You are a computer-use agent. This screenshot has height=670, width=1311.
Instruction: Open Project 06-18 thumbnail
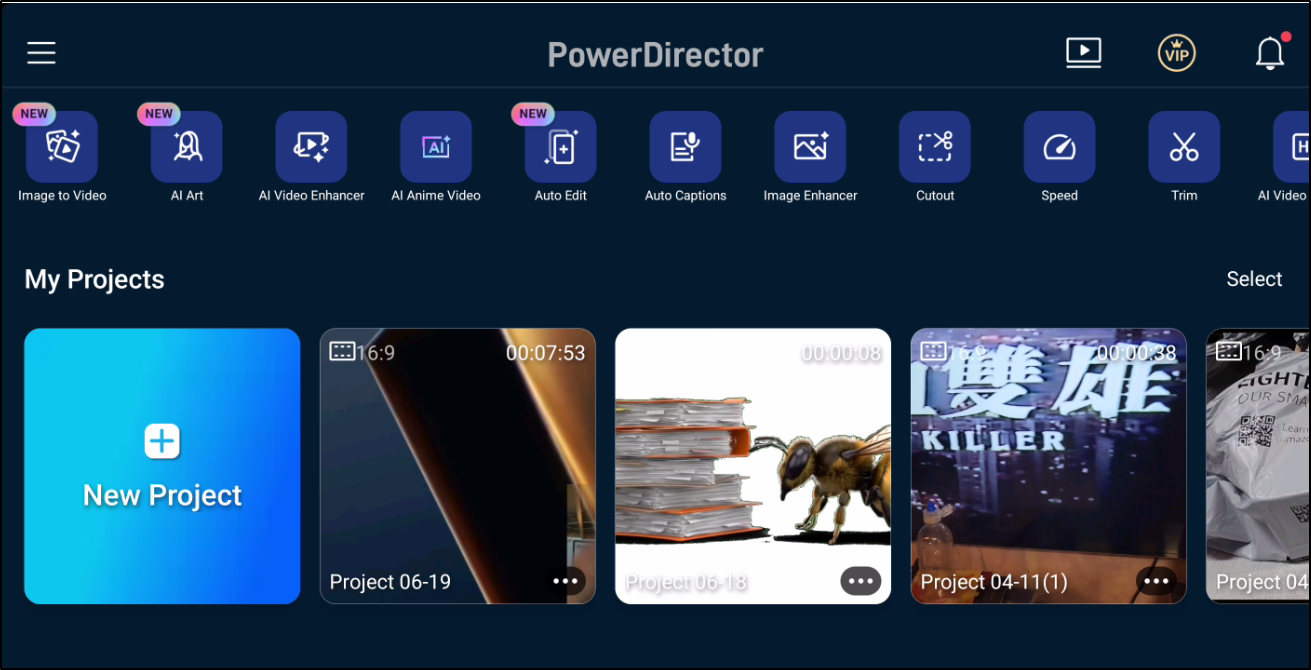coord(753,466)
